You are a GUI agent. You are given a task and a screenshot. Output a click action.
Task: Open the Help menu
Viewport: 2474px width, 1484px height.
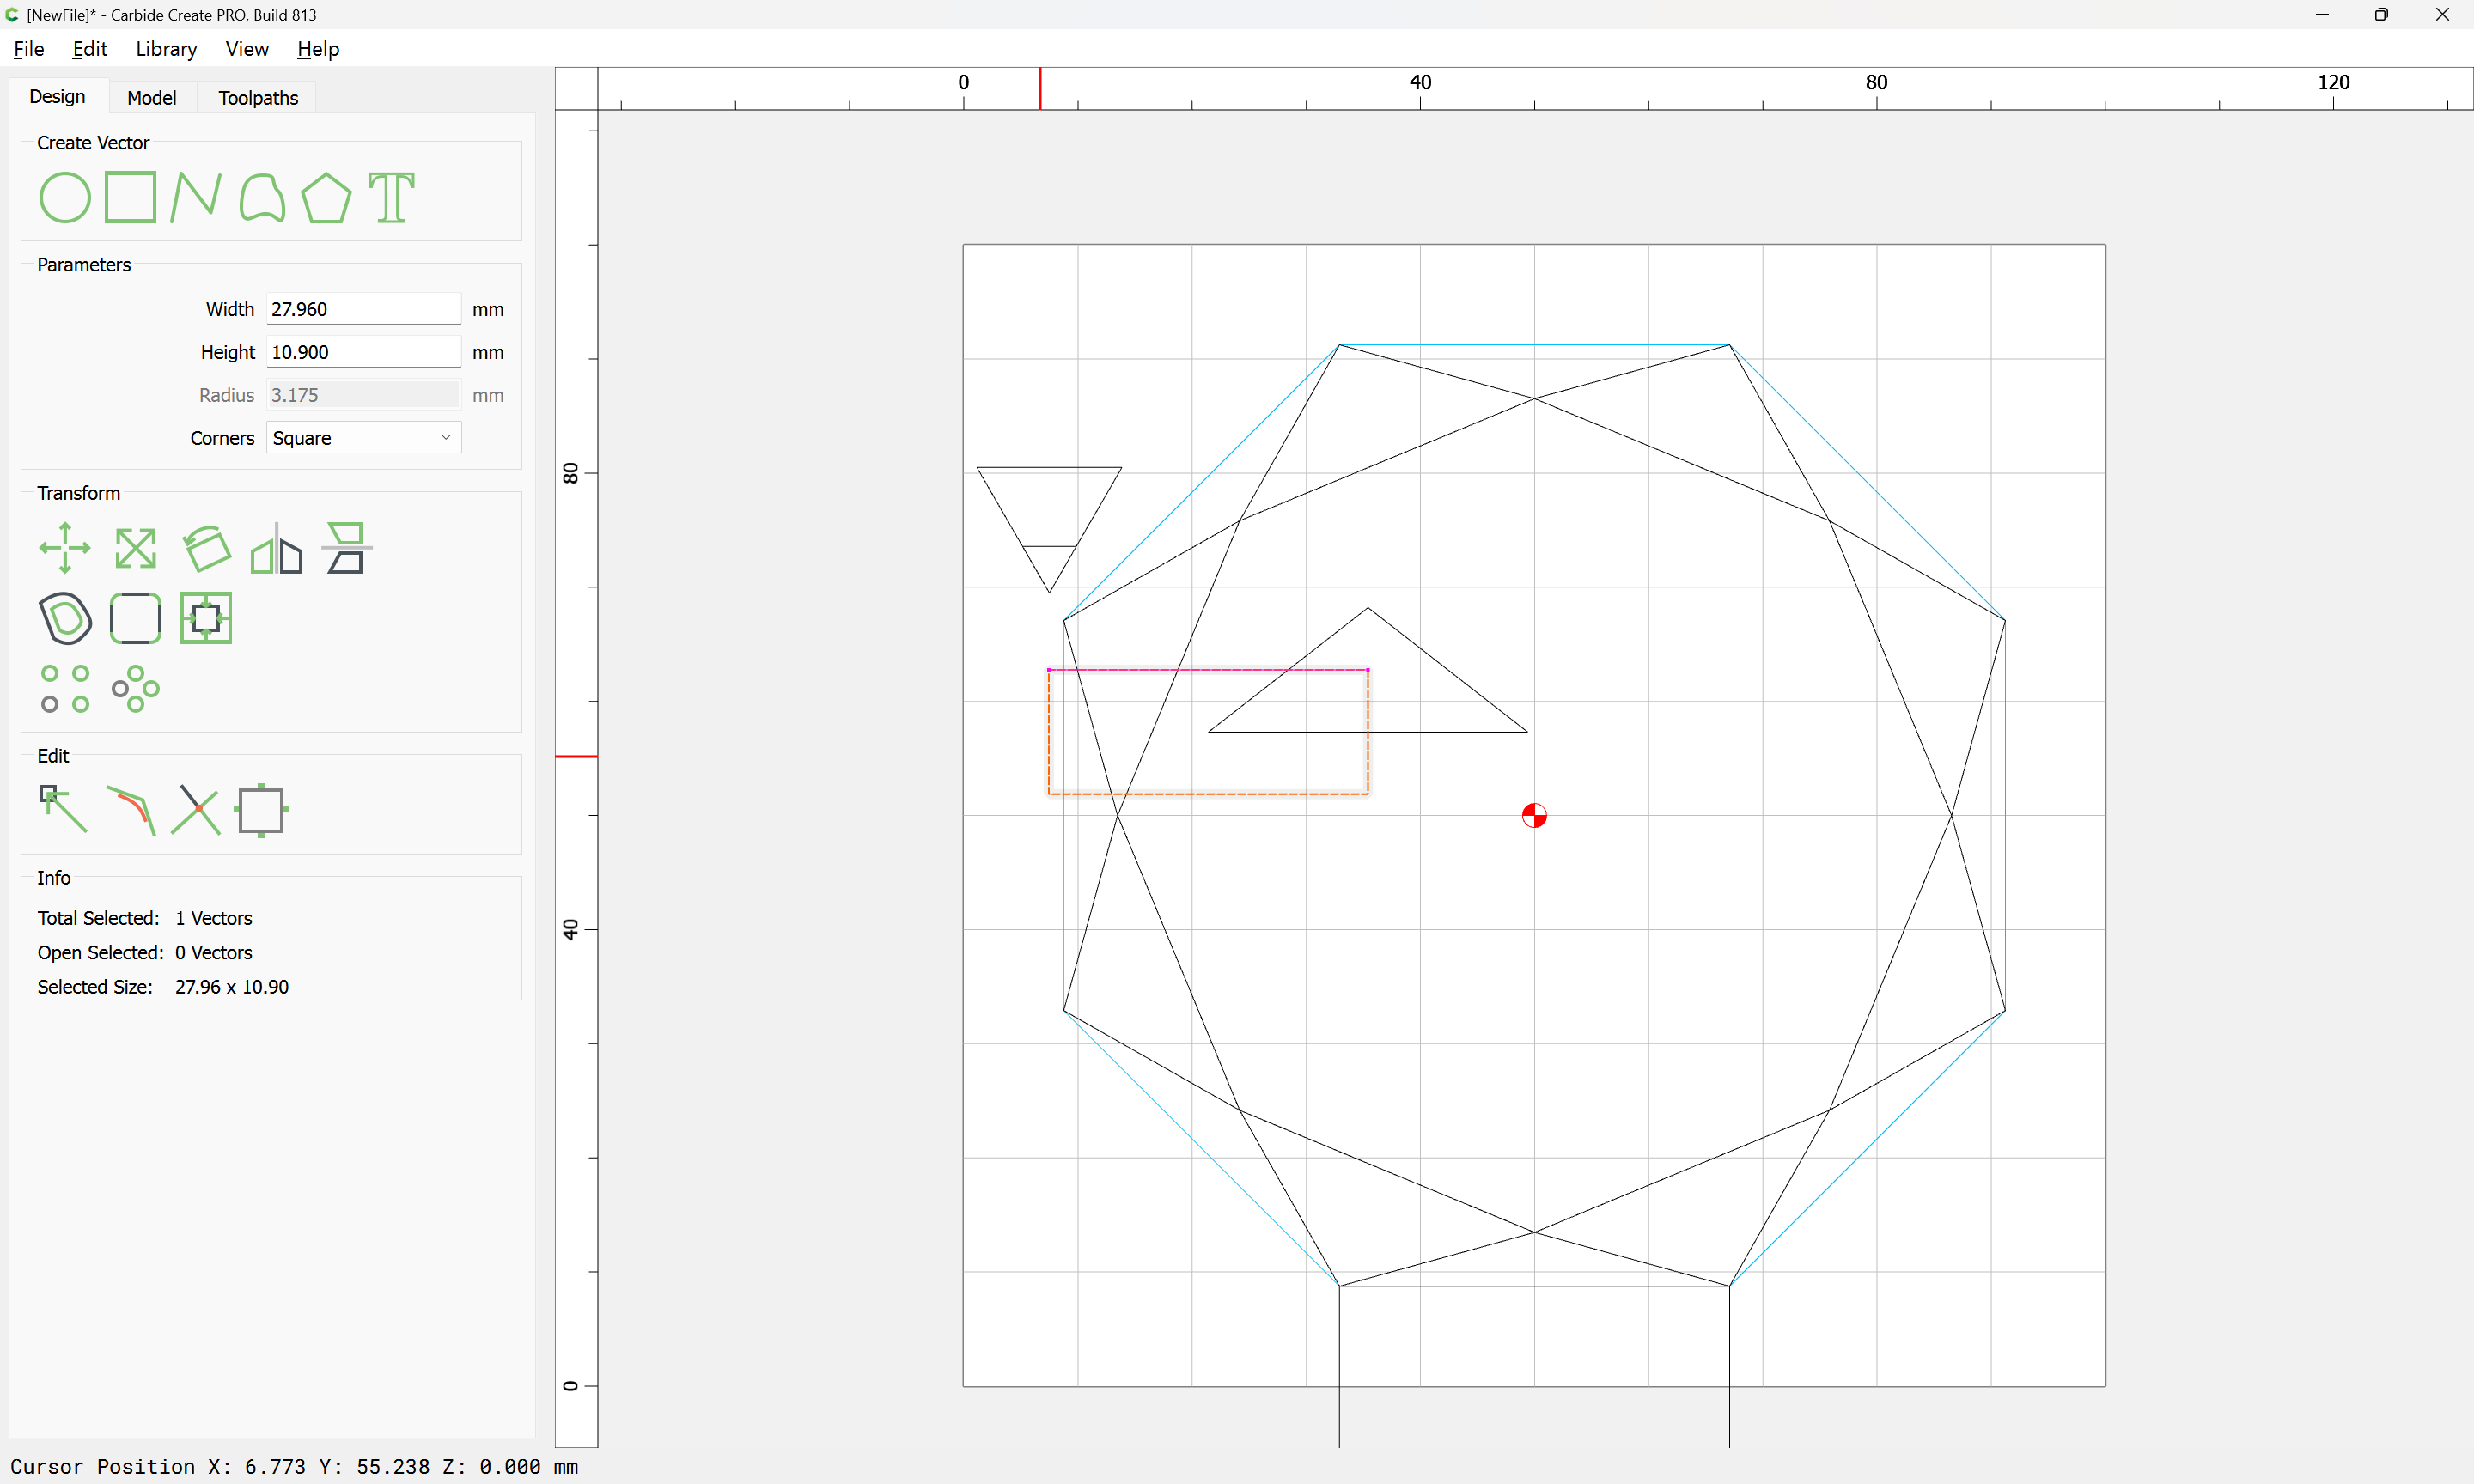318,49
